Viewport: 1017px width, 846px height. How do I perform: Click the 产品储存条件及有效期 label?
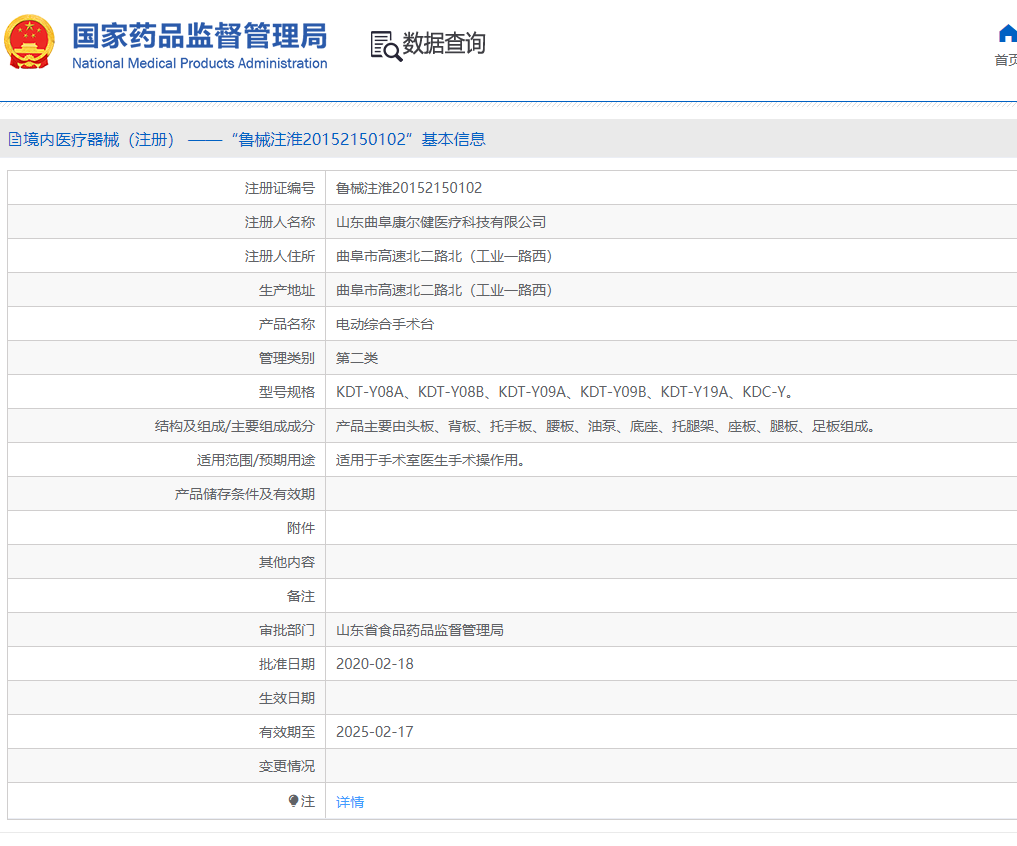245,494
